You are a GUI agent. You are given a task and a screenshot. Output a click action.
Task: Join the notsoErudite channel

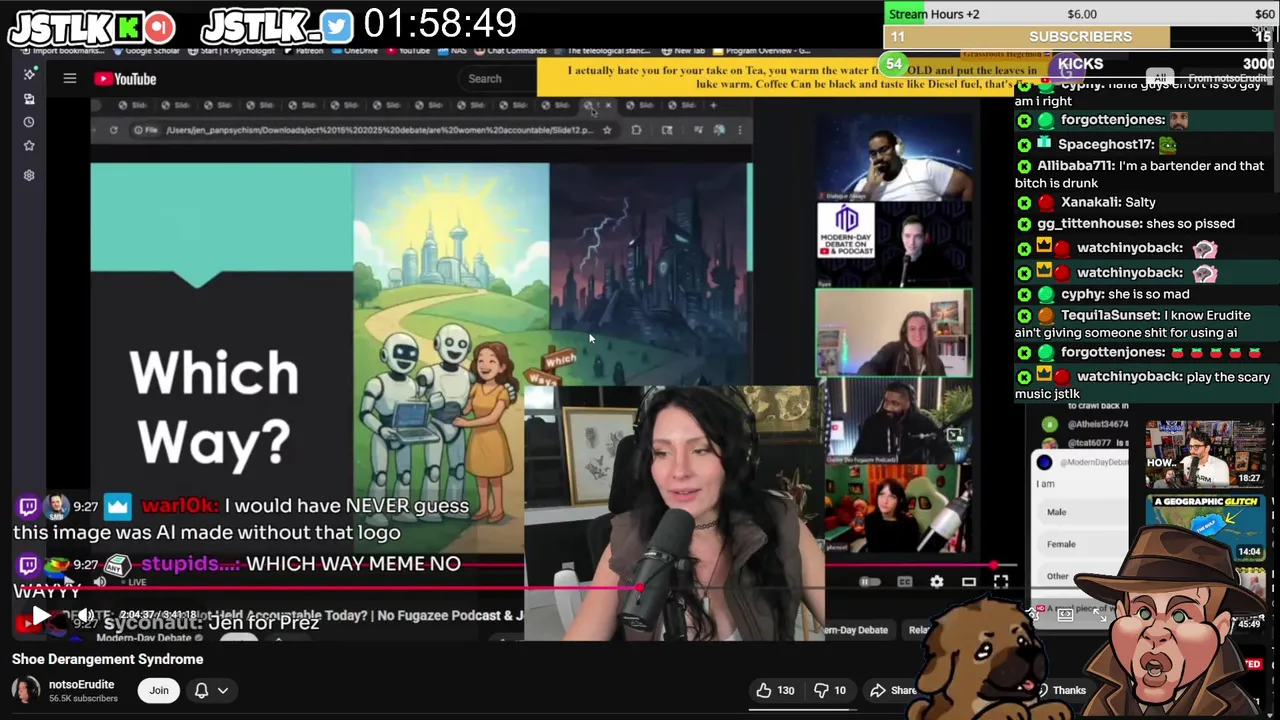159,690
